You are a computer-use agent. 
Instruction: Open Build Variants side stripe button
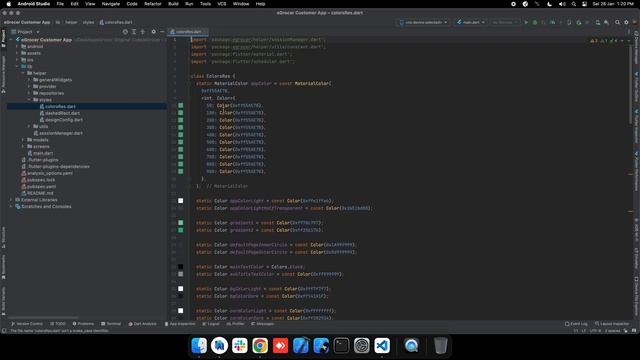[x=3, y=301]
